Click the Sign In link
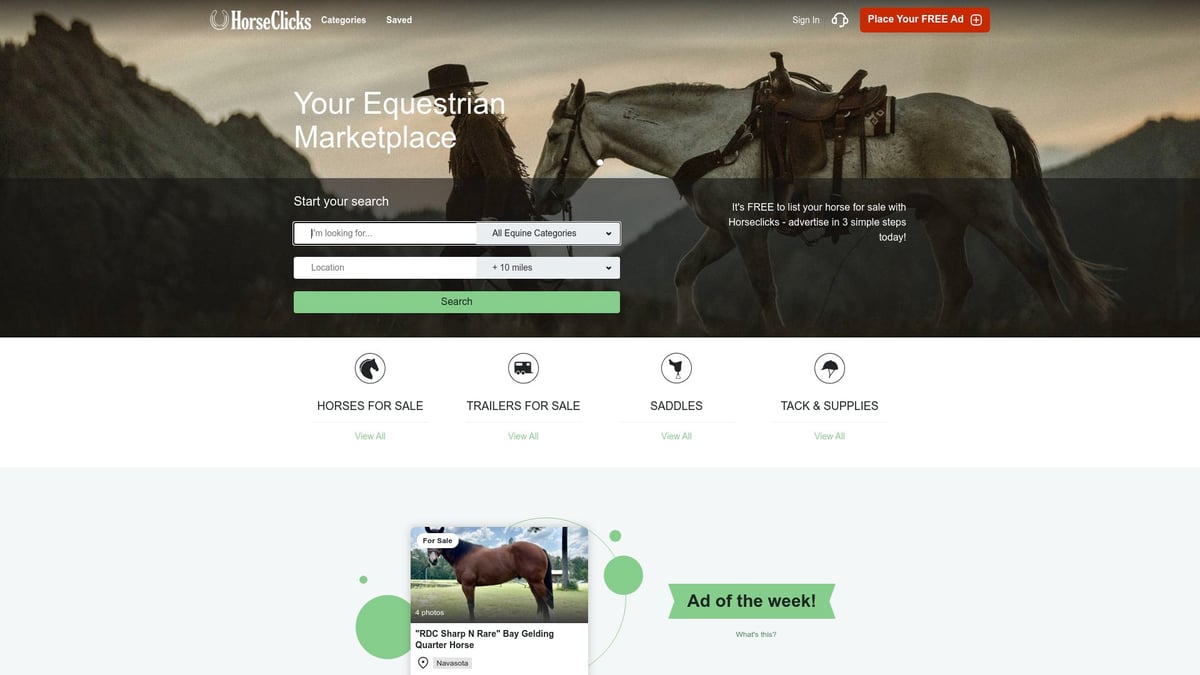The image size is (1200, 675). point(806,20)
